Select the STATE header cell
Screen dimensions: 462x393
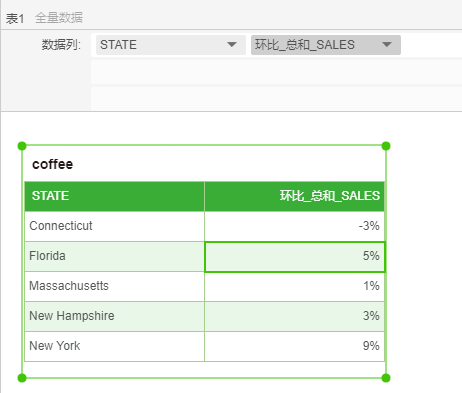pyautogui.click(x=115, y=196)
